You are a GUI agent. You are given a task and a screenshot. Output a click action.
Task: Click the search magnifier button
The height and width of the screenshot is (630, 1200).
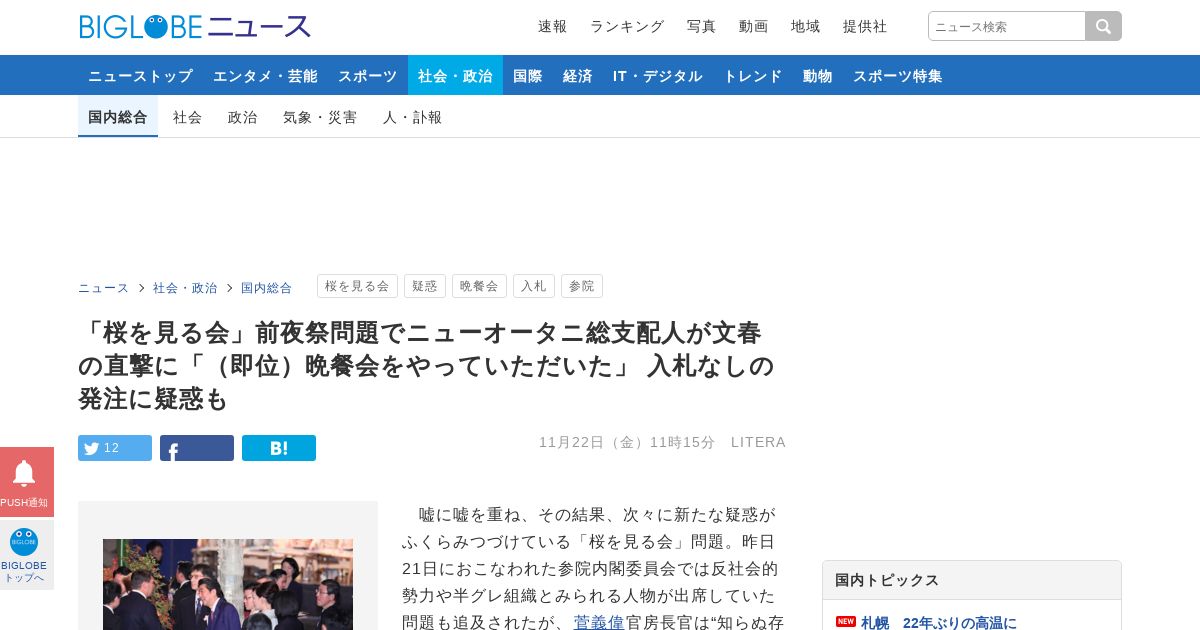[x=1104, y=26]
